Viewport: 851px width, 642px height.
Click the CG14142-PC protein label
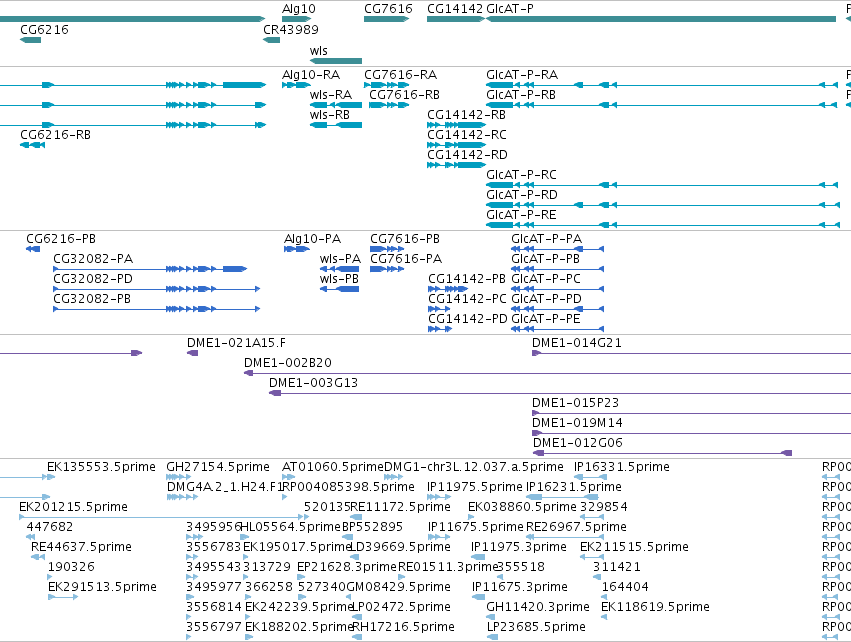[467, 298]
